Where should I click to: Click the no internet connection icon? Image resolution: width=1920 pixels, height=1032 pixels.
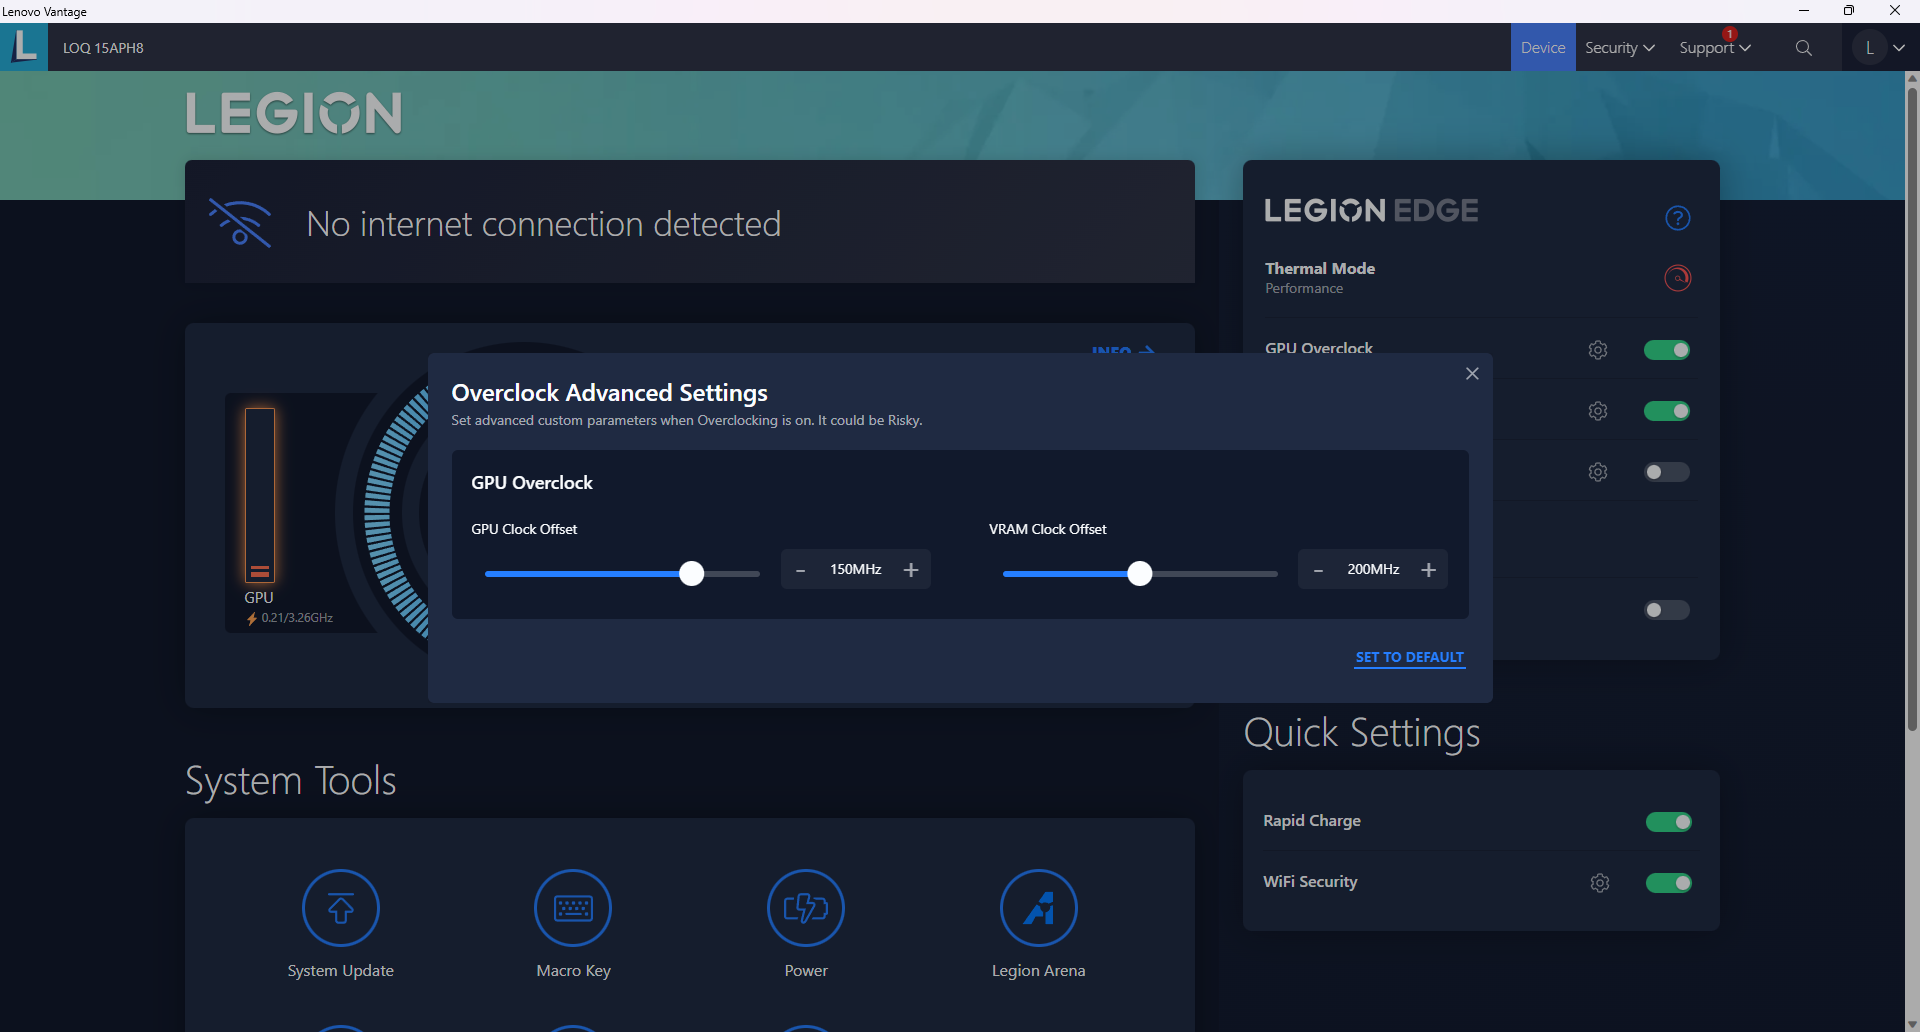pos(240,222)
